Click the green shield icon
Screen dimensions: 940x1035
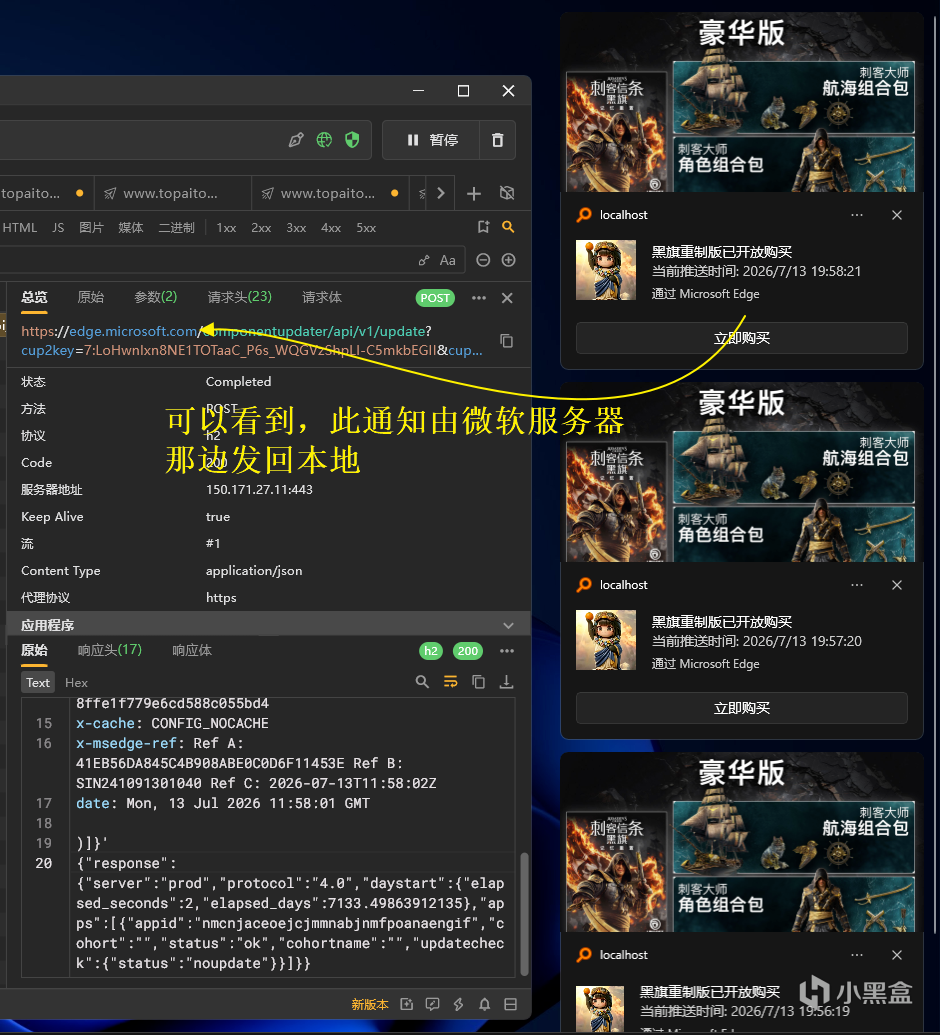[352, 140]
